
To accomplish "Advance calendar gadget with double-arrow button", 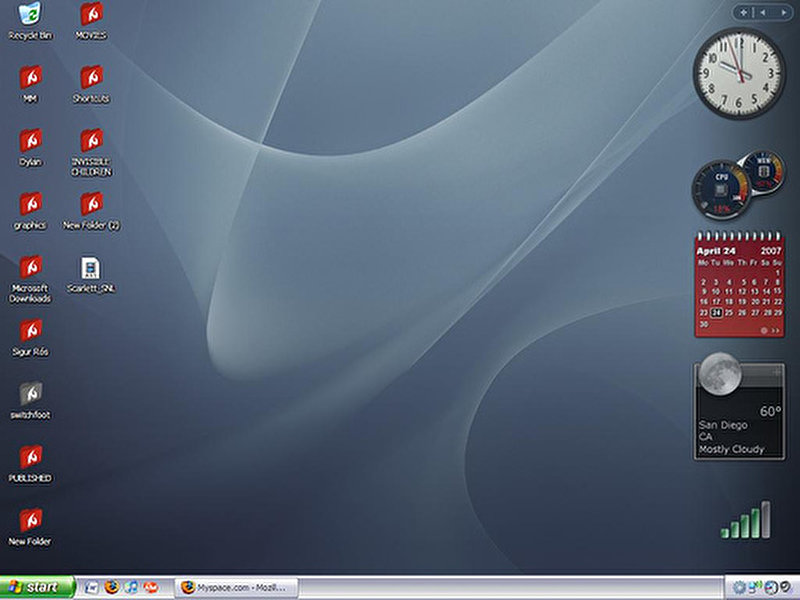I will pyautogui.click(x=776, y=329).
